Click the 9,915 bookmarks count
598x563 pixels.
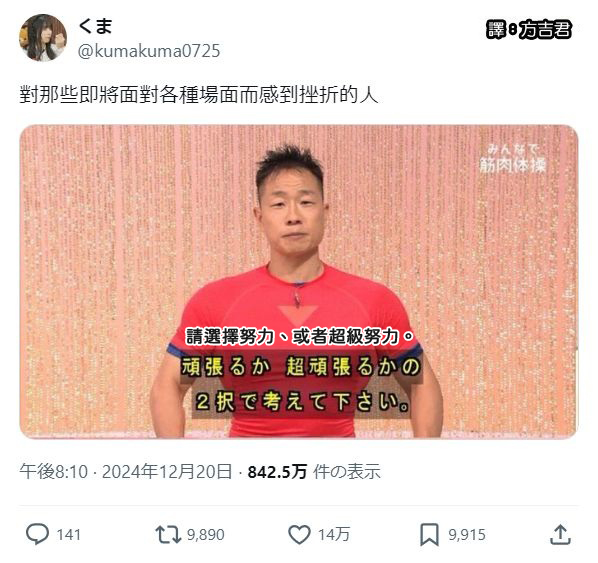(467, 535)
